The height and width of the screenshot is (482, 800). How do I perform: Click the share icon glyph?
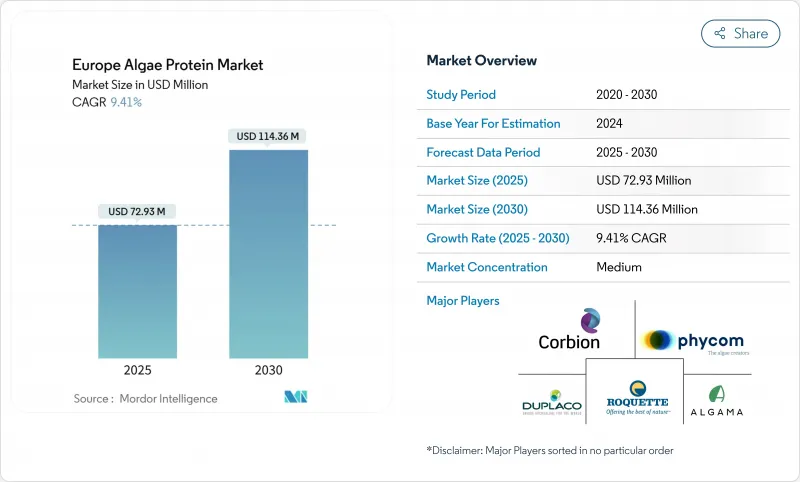[718, 33]
